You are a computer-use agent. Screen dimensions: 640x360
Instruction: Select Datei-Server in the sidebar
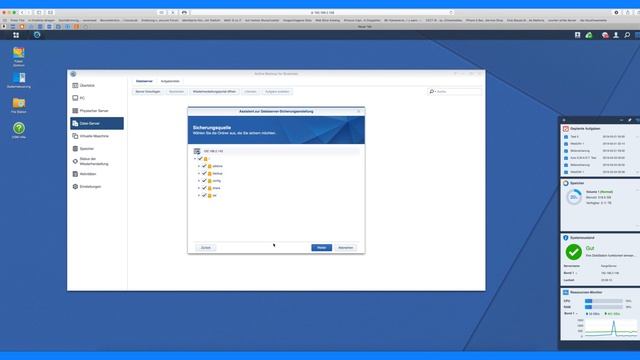coord(97,123)
